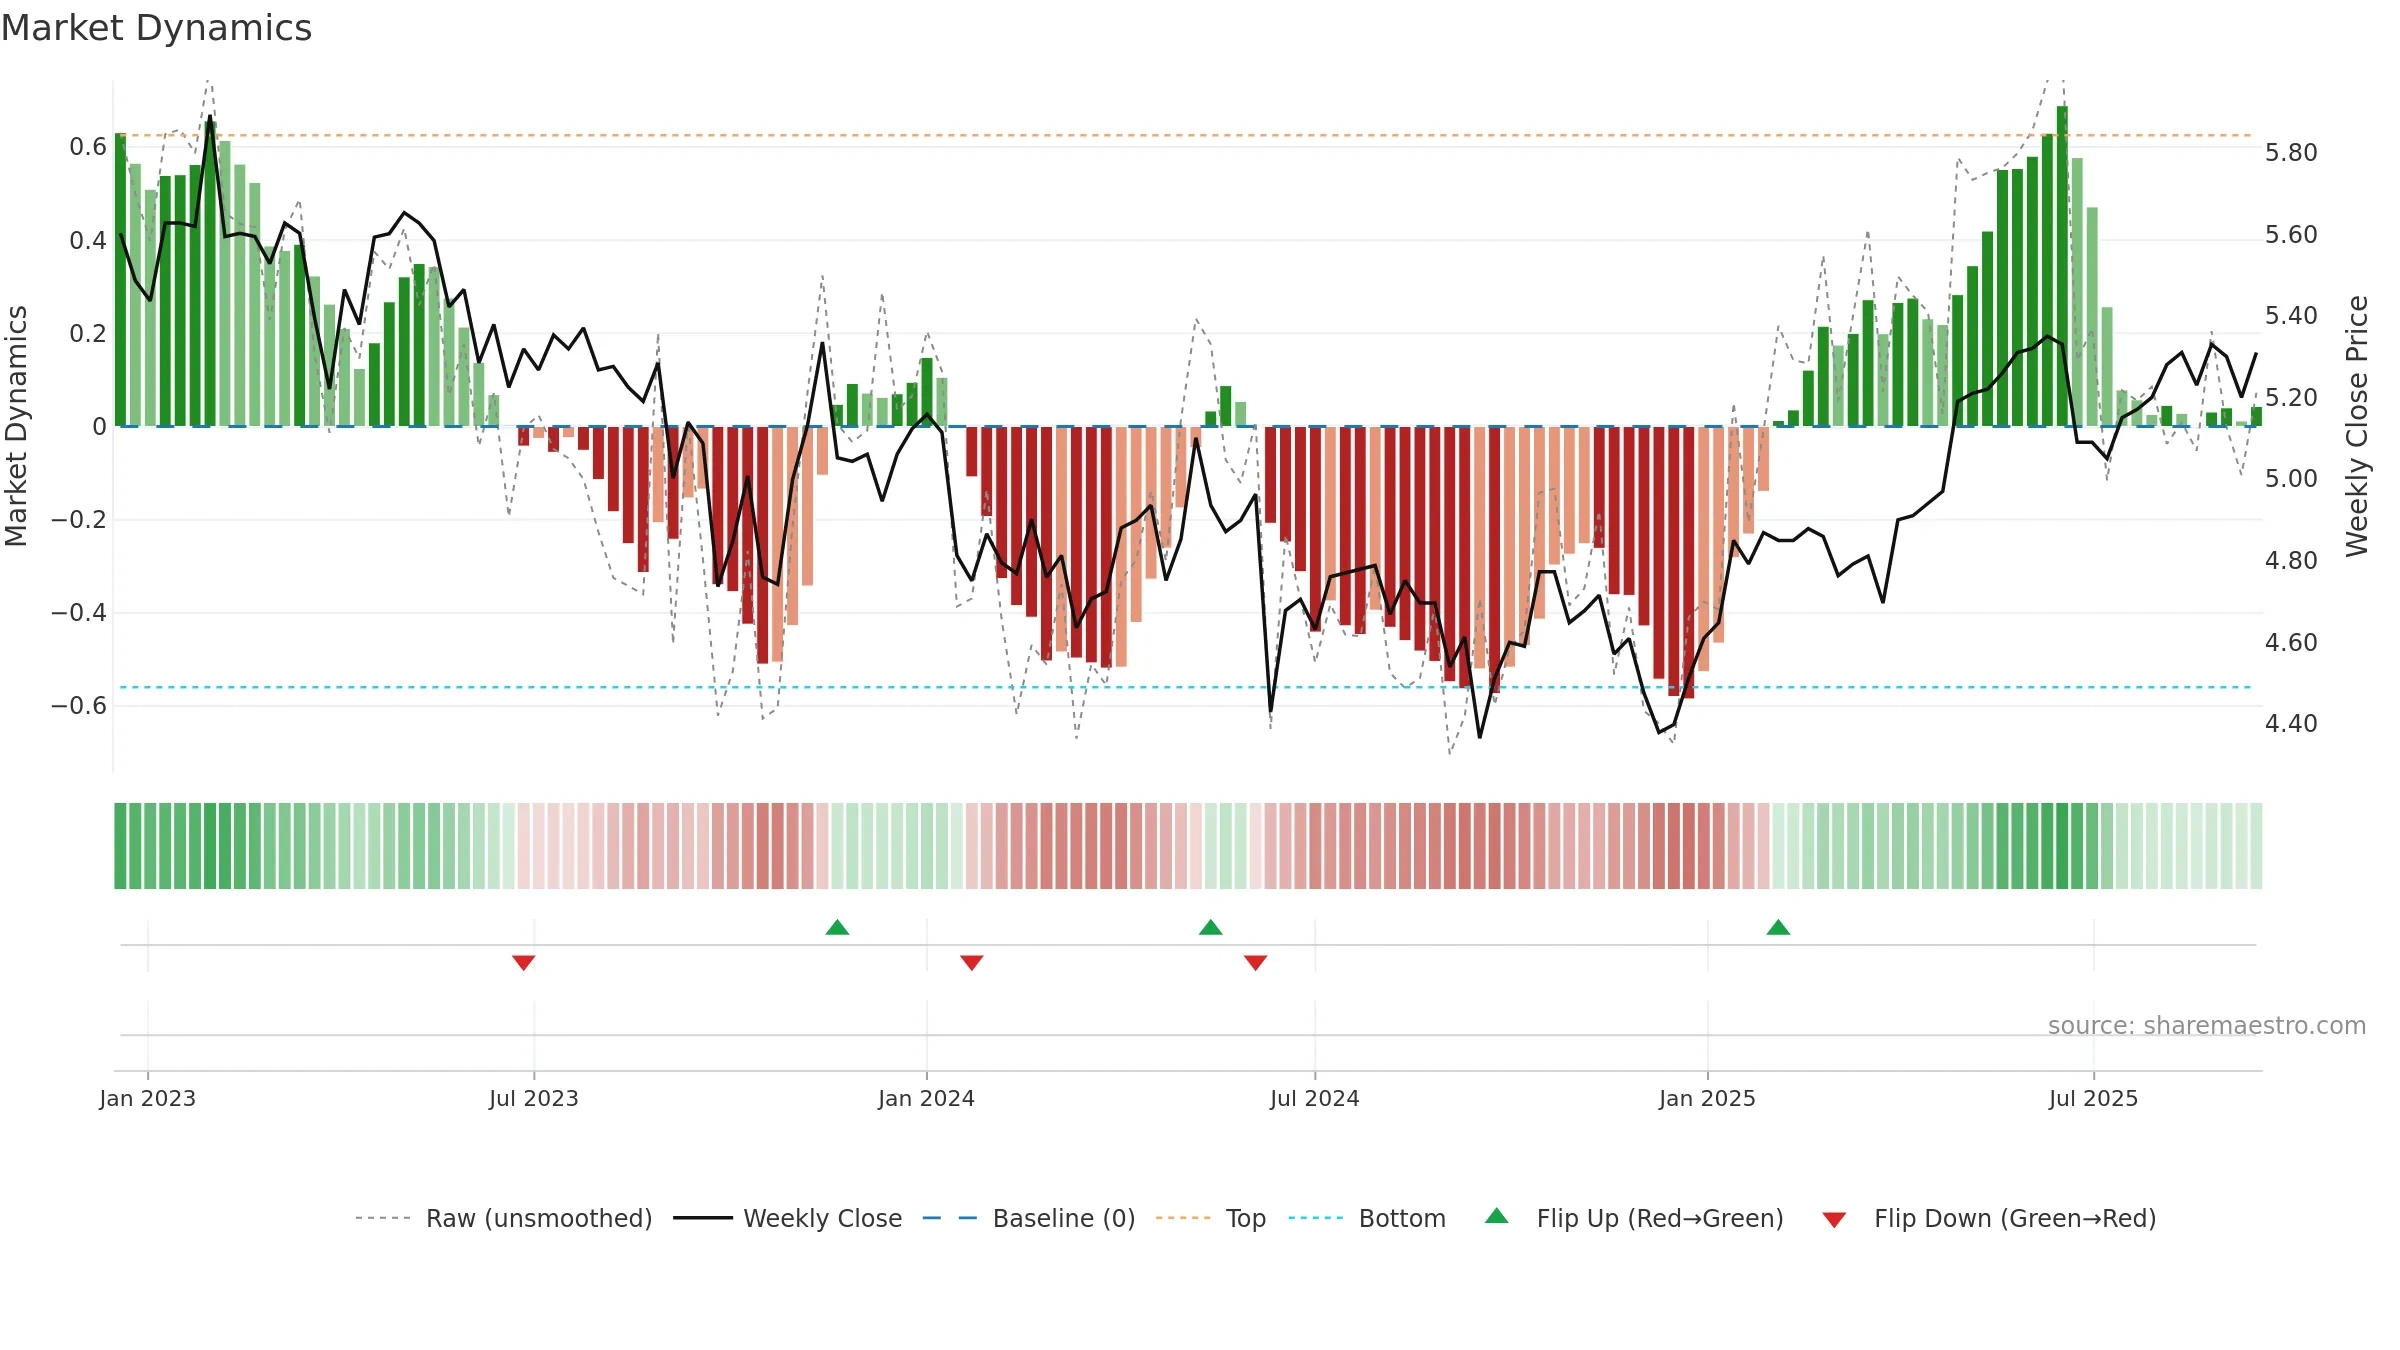
Task: Click the green Flip Up triangle in legend
Action: (x=1497, y=1216)
